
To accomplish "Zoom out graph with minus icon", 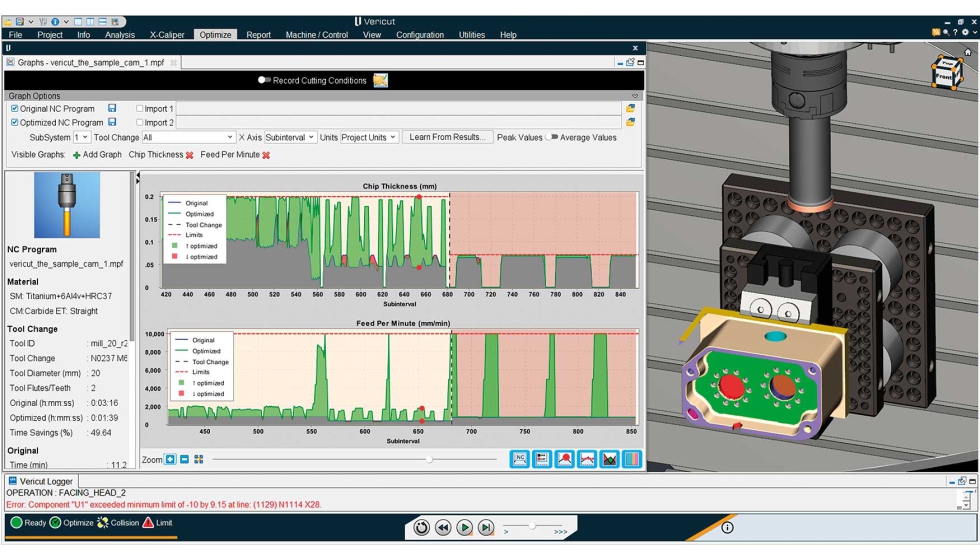I will [x=184, y=459].
